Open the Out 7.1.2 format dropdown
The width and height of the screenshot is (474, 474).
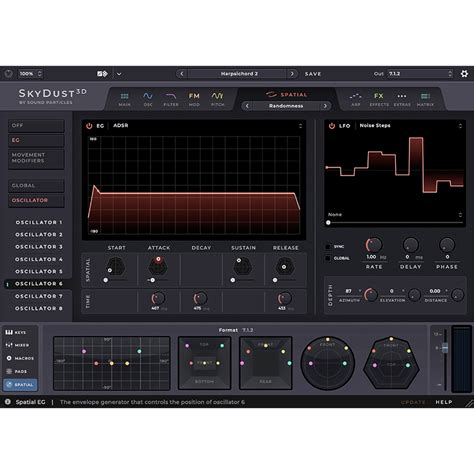click(x=420, y=74)
